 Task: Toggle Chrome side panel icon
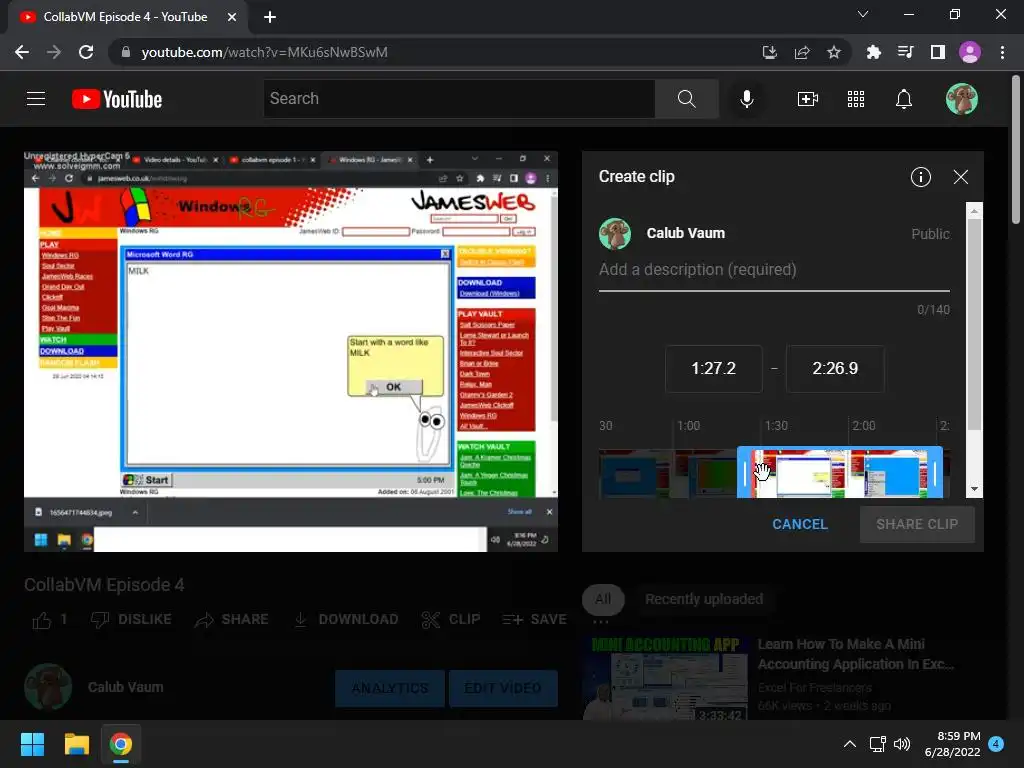pyautogui.click(x=938, y=52)
